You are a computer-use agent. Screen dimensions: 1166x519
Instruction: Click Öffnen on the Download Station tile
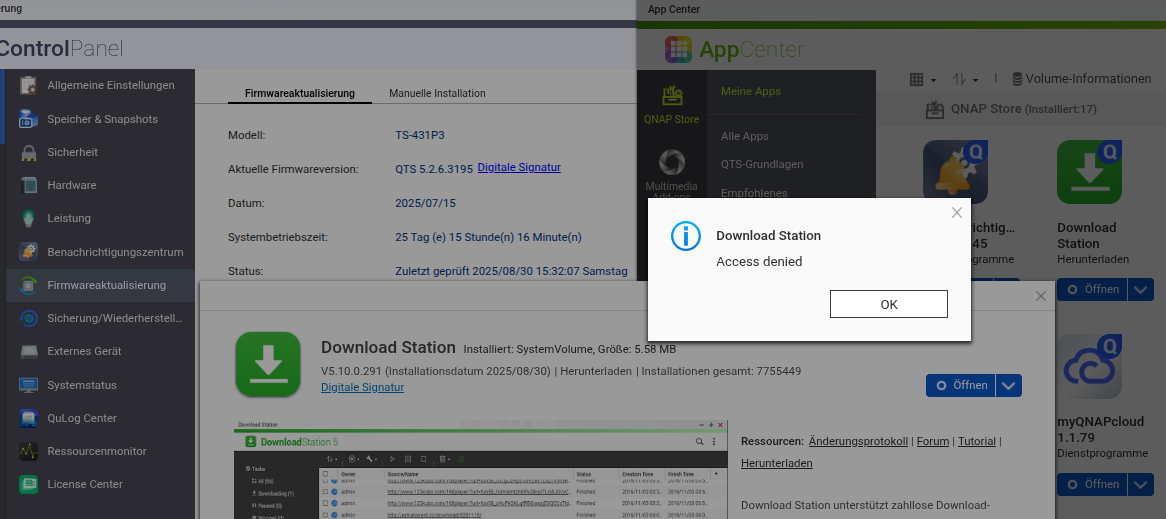pyautogui.click(x=1092, y=289)
